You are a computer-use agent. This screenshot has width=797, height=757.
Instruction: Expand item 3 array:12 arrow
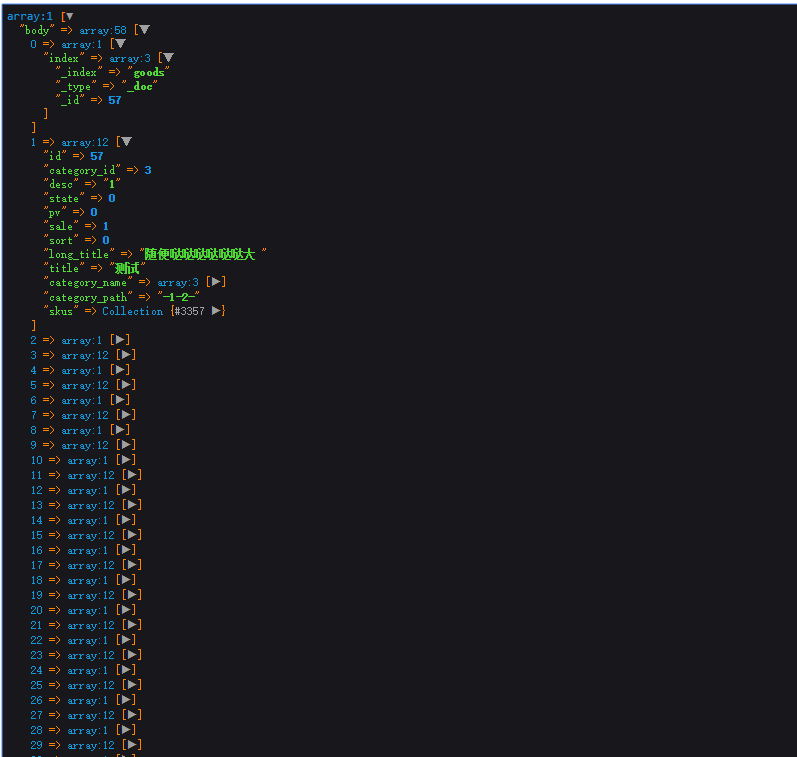coord(127,355)
